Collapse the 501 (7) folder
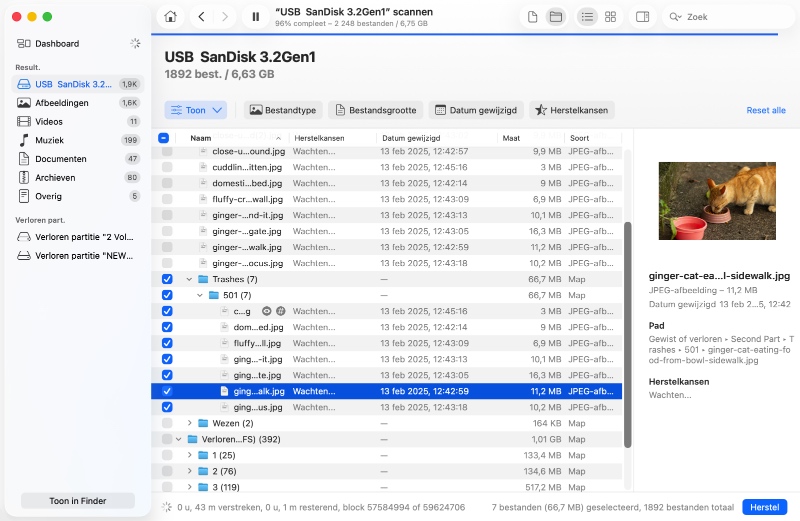Viewport: 800px width, 521px height. pyautogui.click(x=200, y=295)
